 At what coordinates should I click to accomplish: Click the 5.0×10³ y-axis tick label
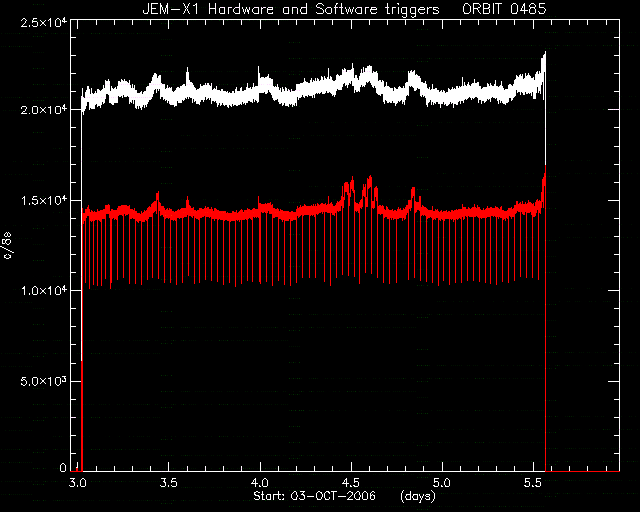pos(43,381)
